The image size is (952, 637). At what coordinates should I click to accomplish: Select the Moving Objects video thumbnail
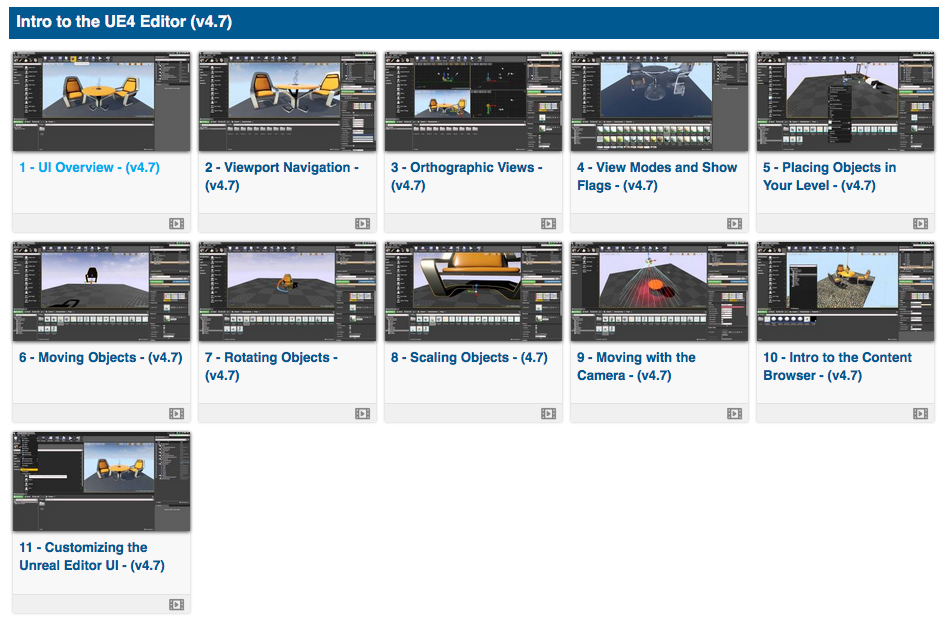click(x=101, y=291)
